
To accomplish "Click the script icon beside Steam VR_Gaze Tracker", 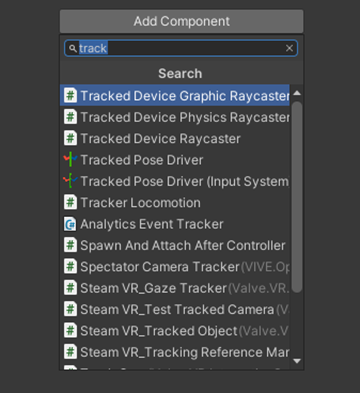I will (70, 288).
